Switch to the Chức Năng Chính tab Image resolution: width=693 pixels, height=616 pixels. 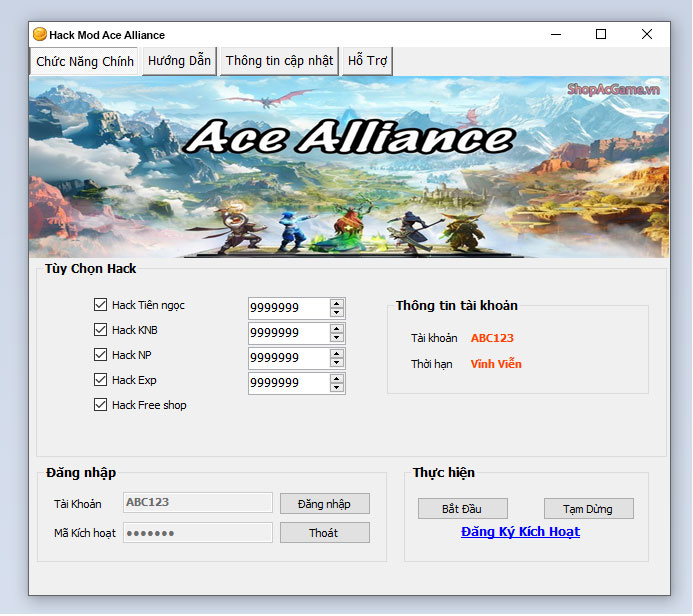(x=84, y=61)
